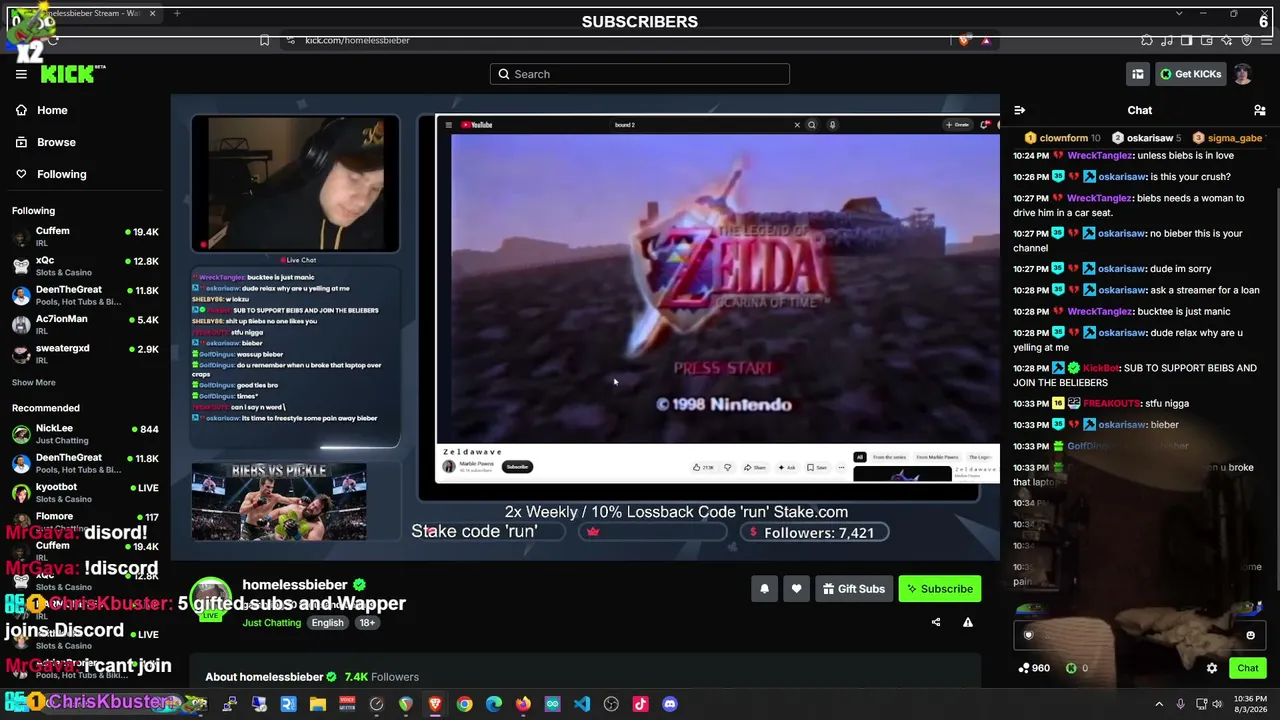
Task: Open Microsoft Edge from the taskbar
Action: (x=494, y=704)
